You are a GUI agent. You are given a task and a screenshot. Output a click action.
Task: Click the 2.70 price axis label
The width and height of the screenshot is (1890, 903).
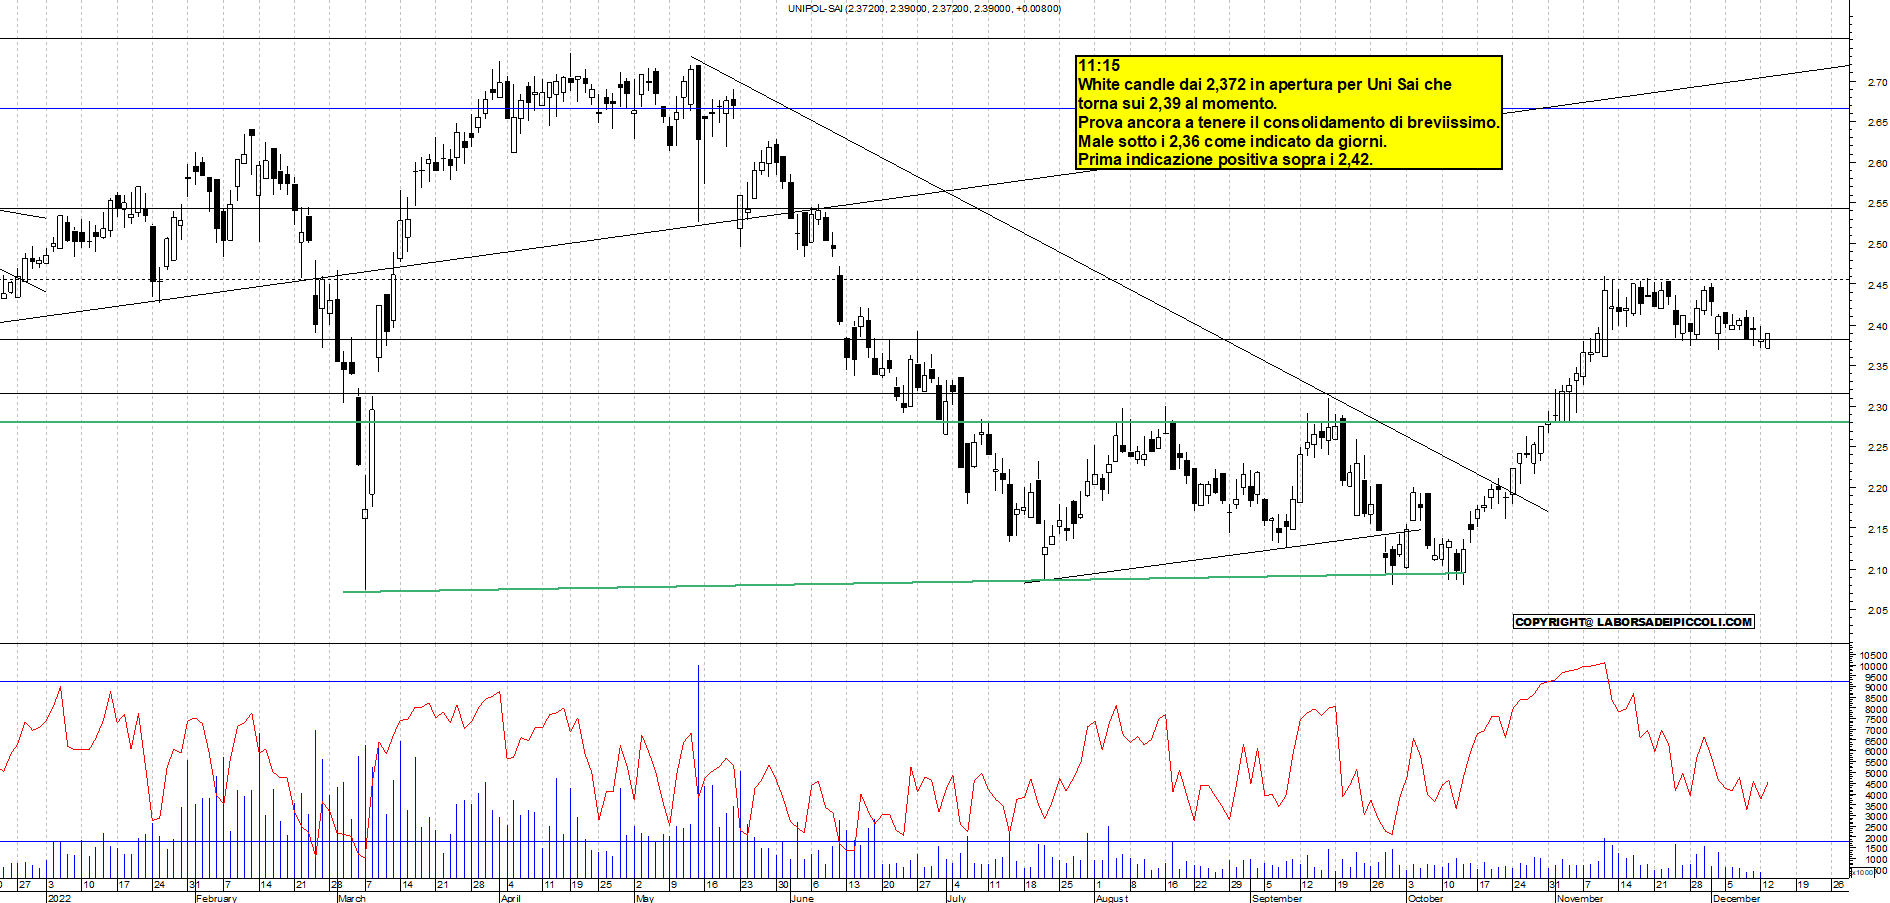click(1877, 83)
